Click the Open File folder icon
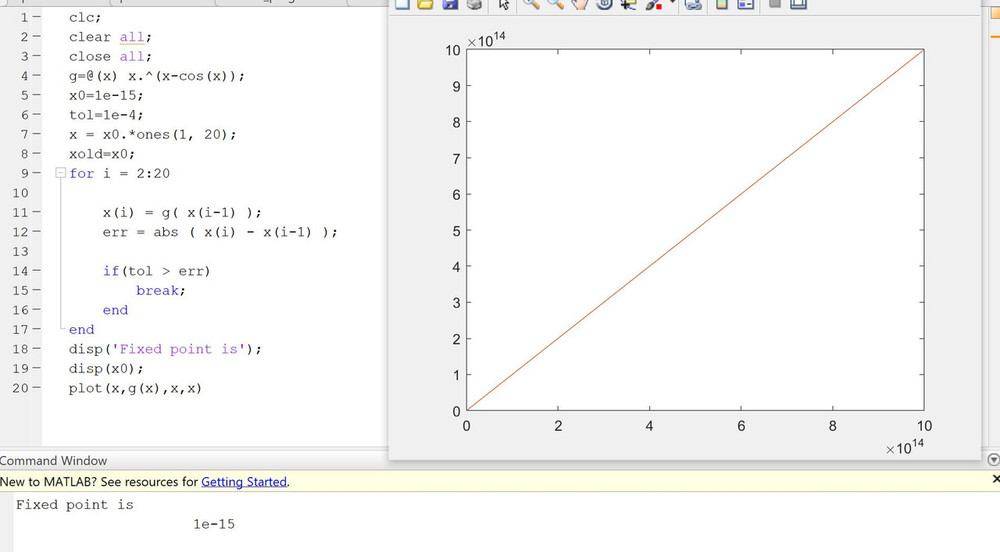The width and height of the screenshot is (1000, 552). 425,4
